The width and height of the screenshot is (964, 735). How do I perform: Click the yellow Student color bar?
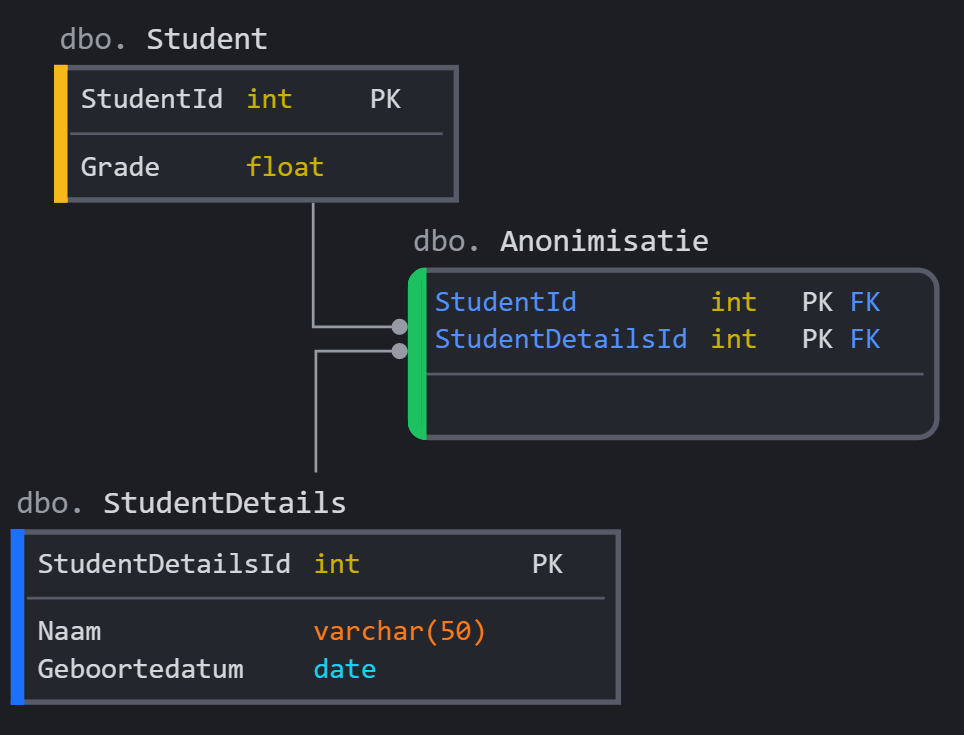(61, 134)
